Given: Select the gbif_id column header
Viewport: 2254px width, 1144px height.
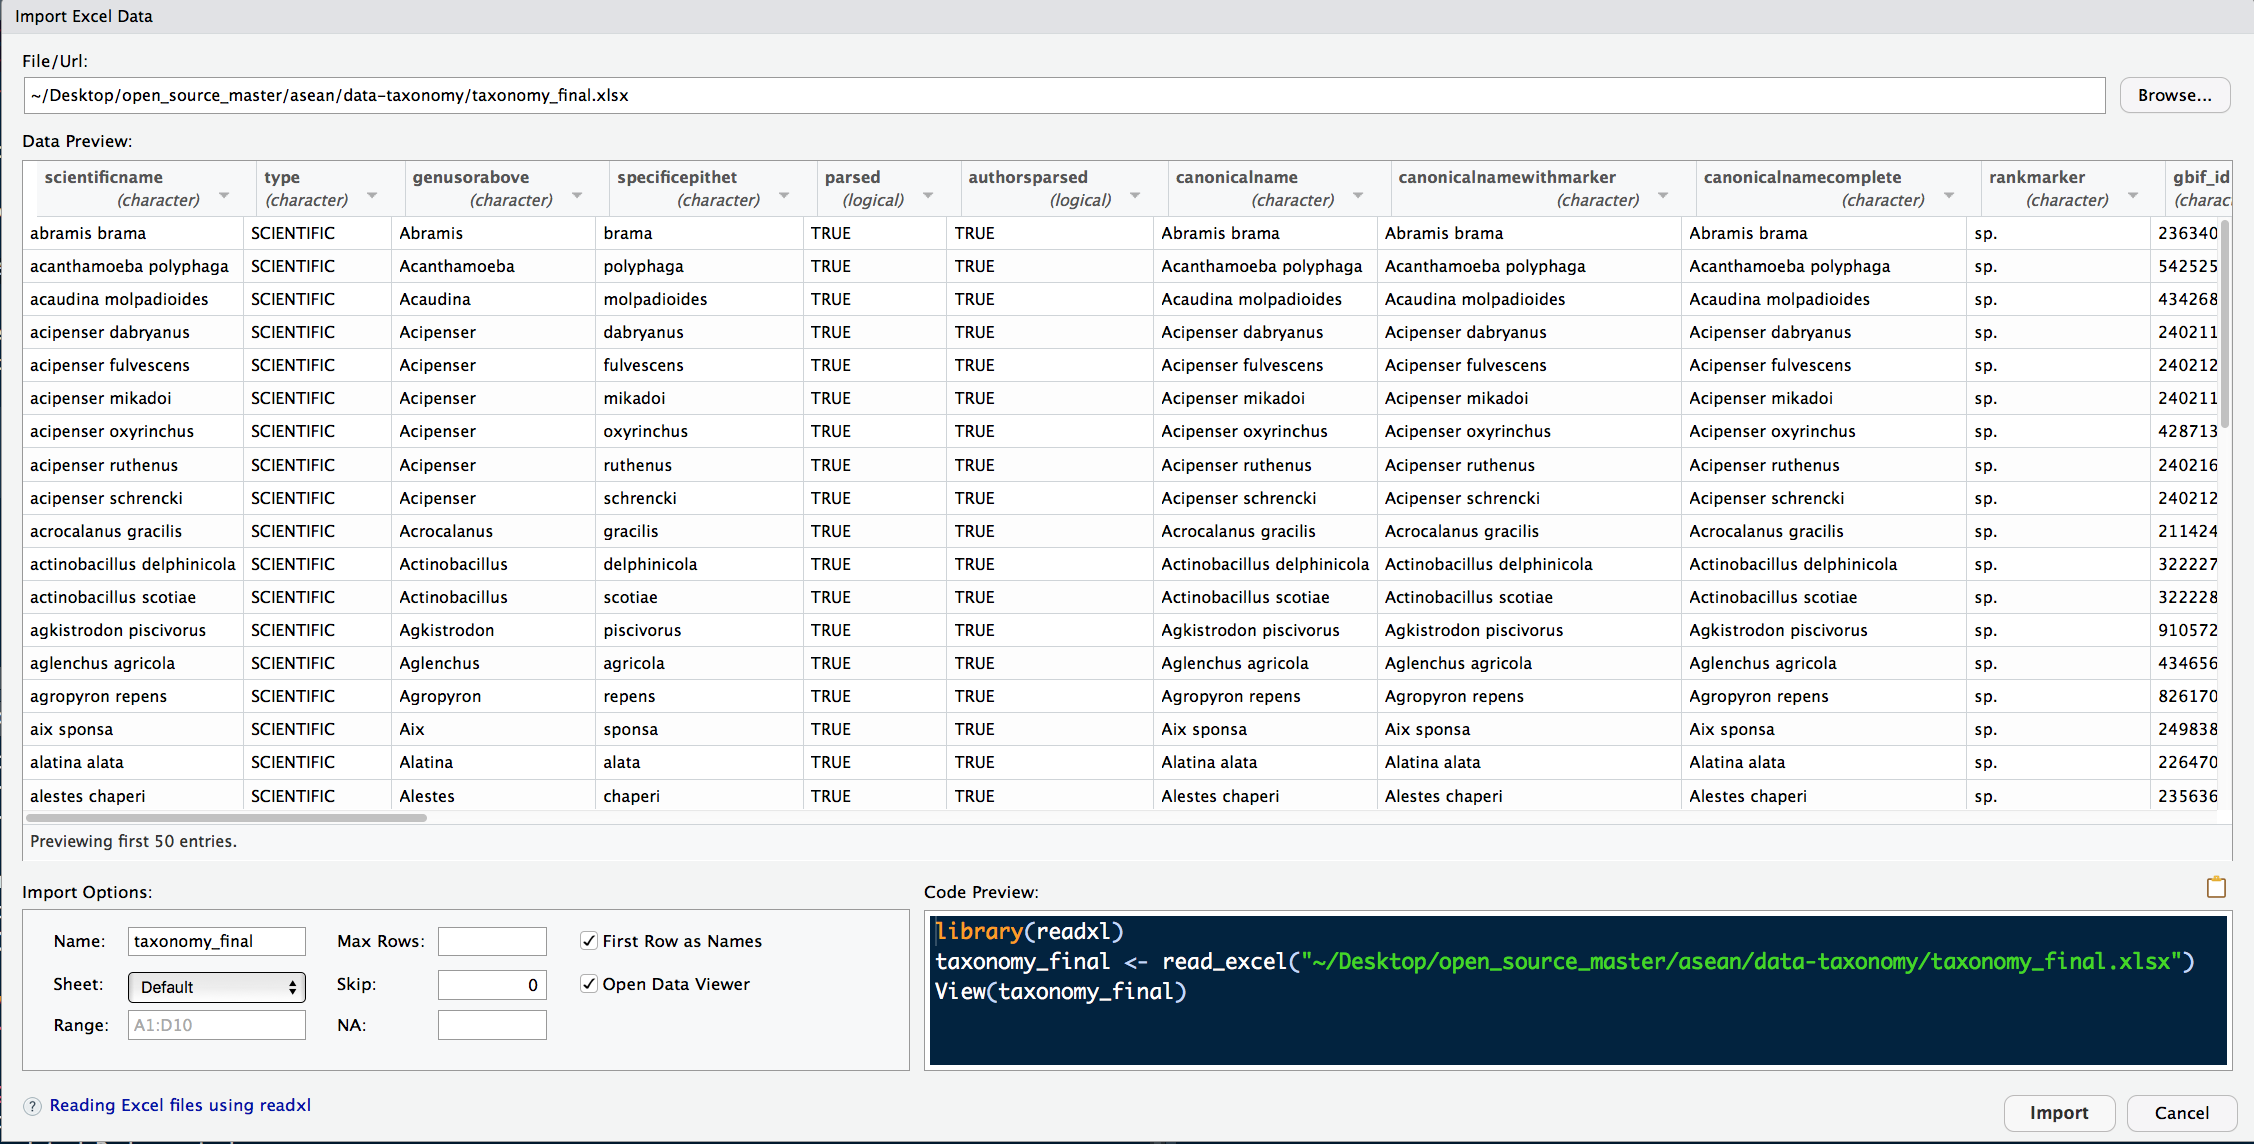Looking at the screenshot, I should coord(2200,188).
